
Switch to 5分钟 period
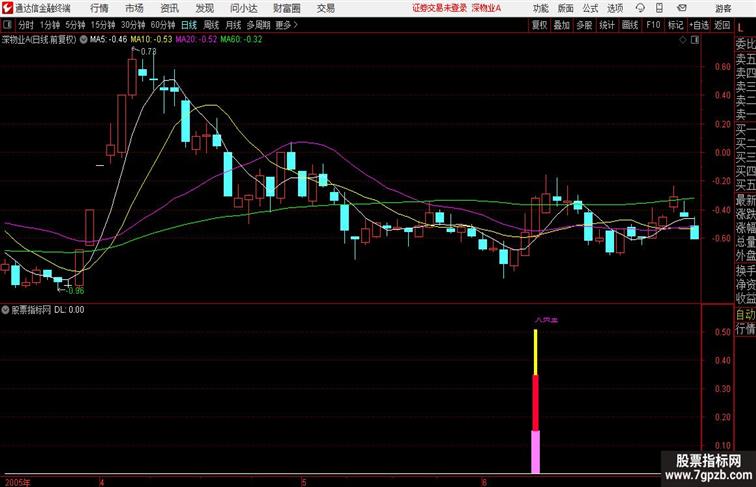click(75, 25)
